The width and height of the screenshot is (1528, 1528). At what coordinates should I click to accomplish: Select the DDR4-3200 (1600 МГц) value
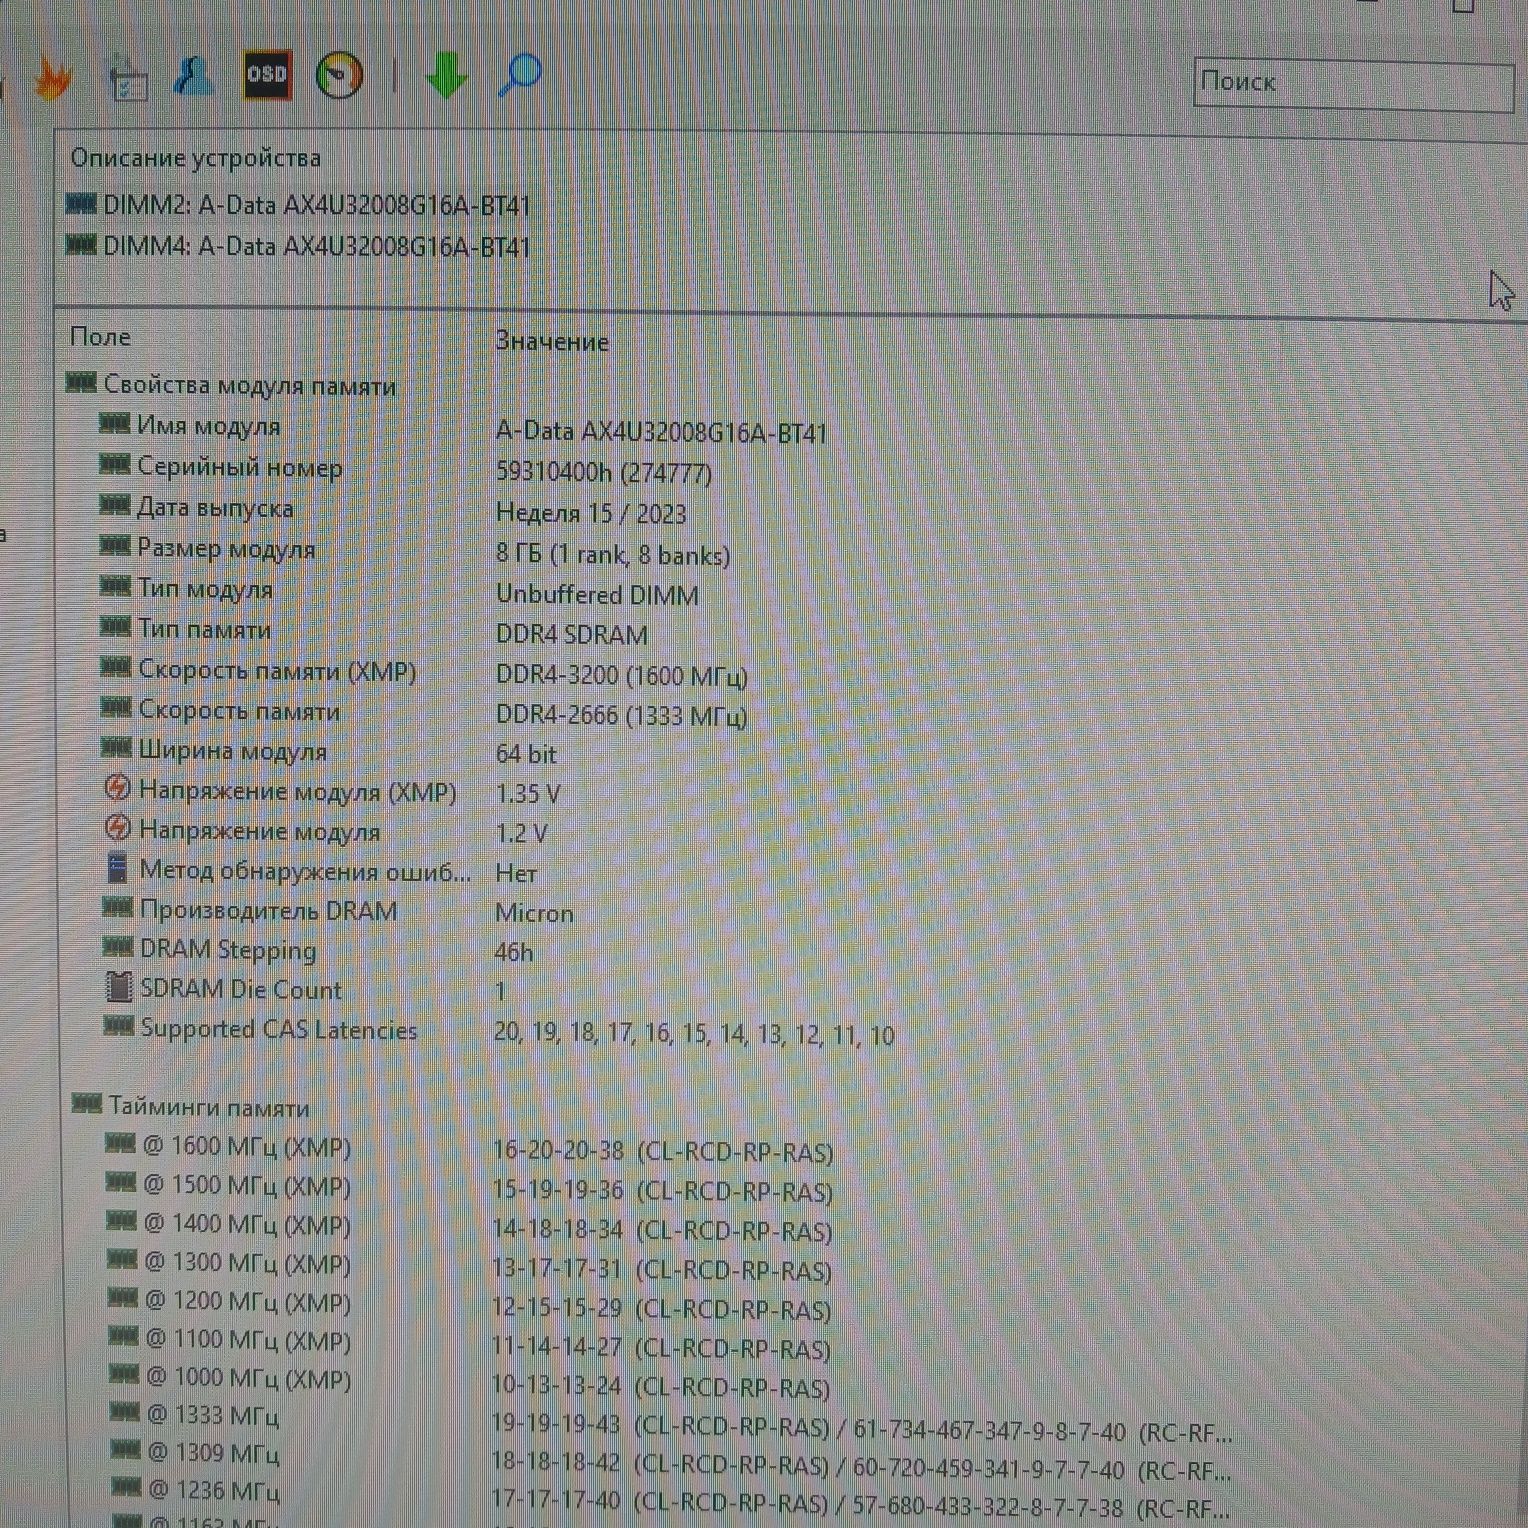coord(622,677)
